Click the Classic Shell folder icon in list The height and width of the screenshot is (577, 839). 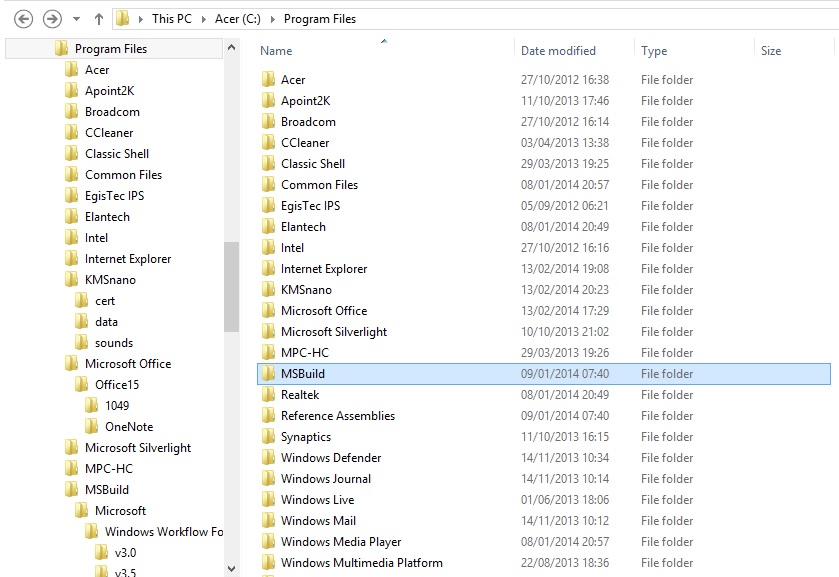click(269, 164)
